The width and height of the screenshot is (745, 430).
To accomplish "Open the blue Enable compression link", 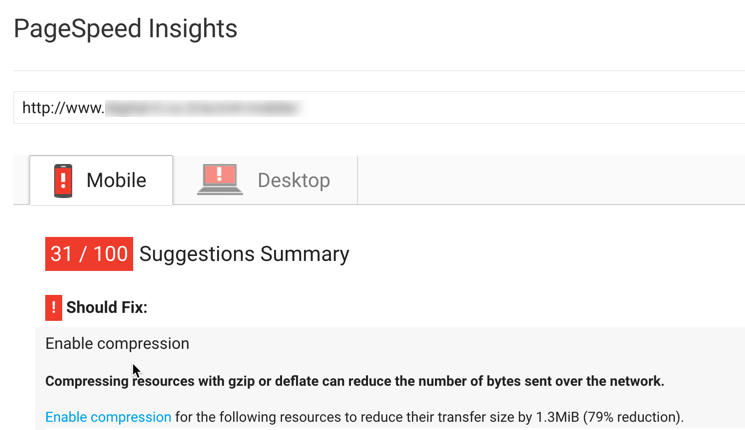I will coord(108,417).
